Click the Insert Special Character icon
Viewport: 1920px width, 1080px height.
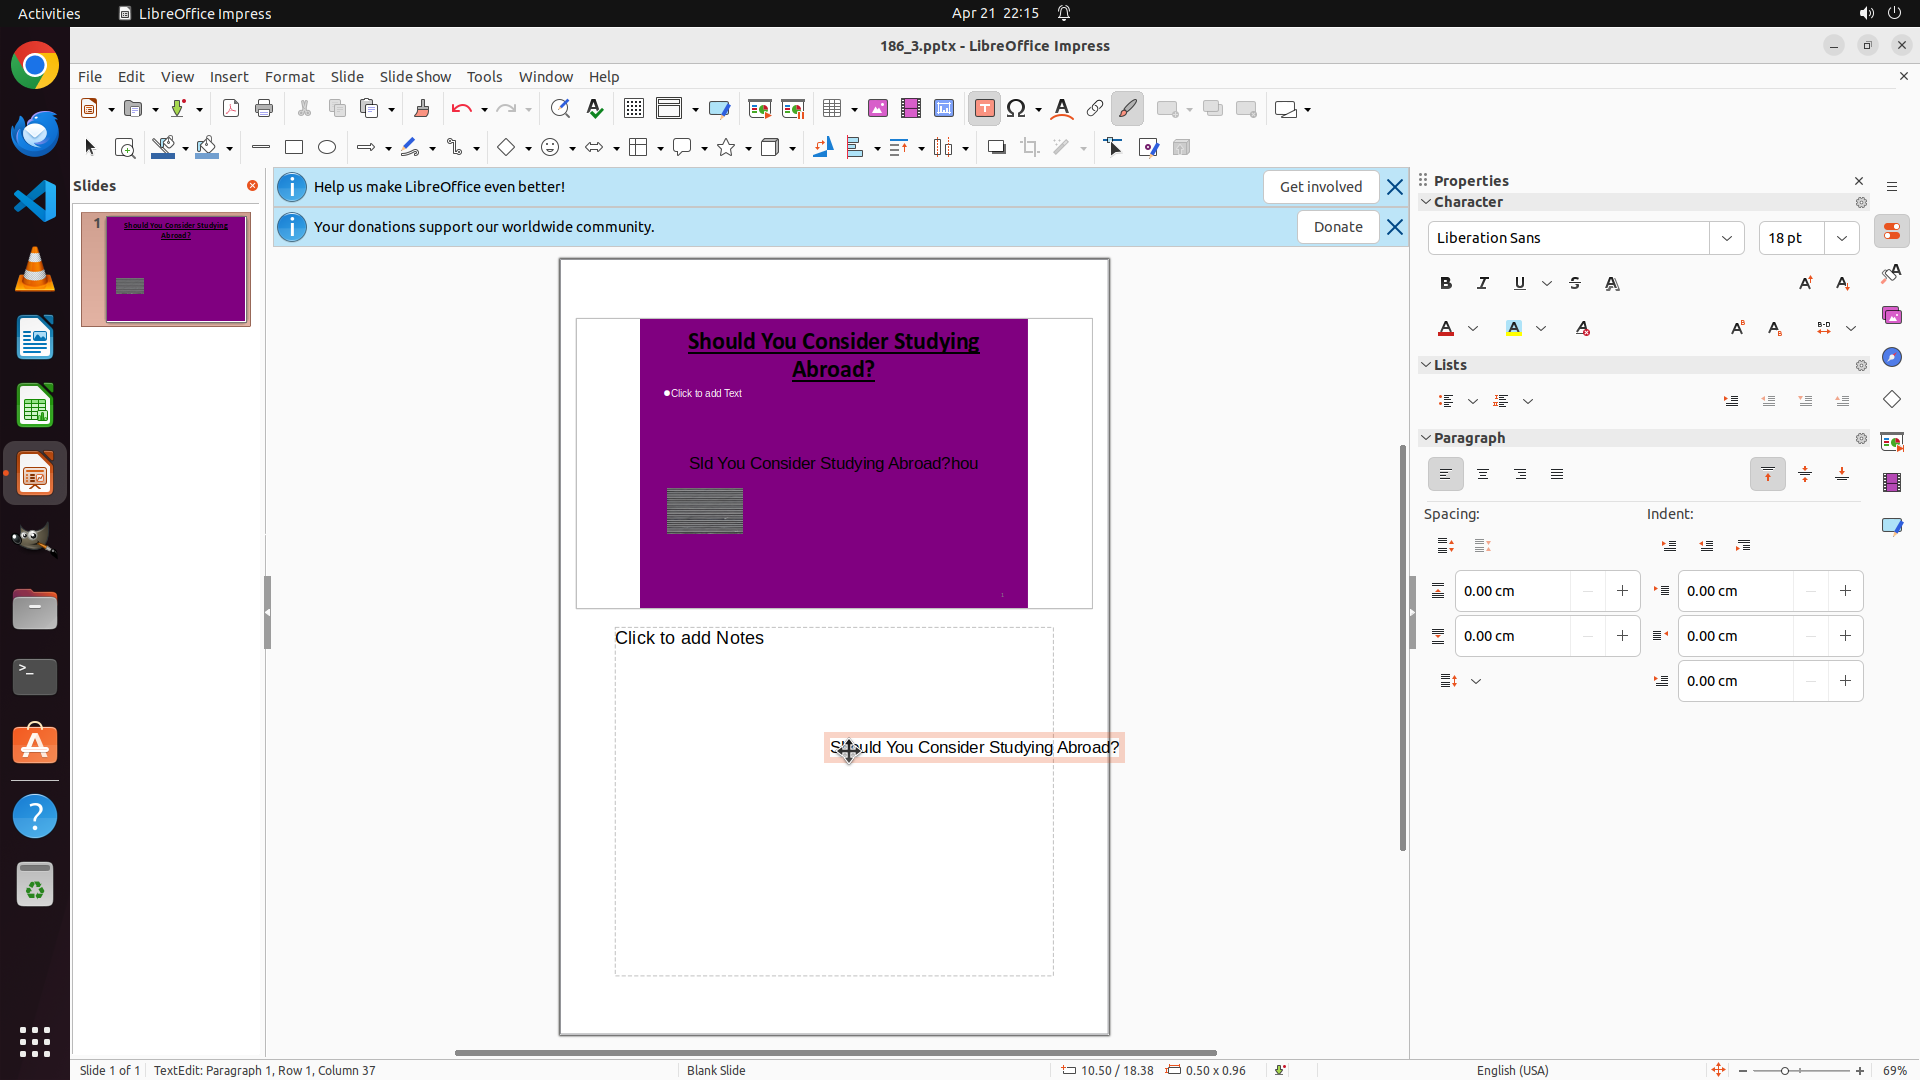1017,109
